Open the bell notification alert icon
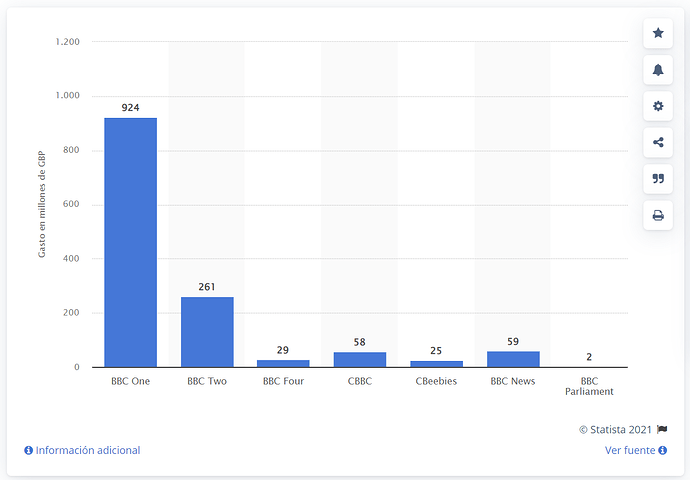 (x=658, y=70)
